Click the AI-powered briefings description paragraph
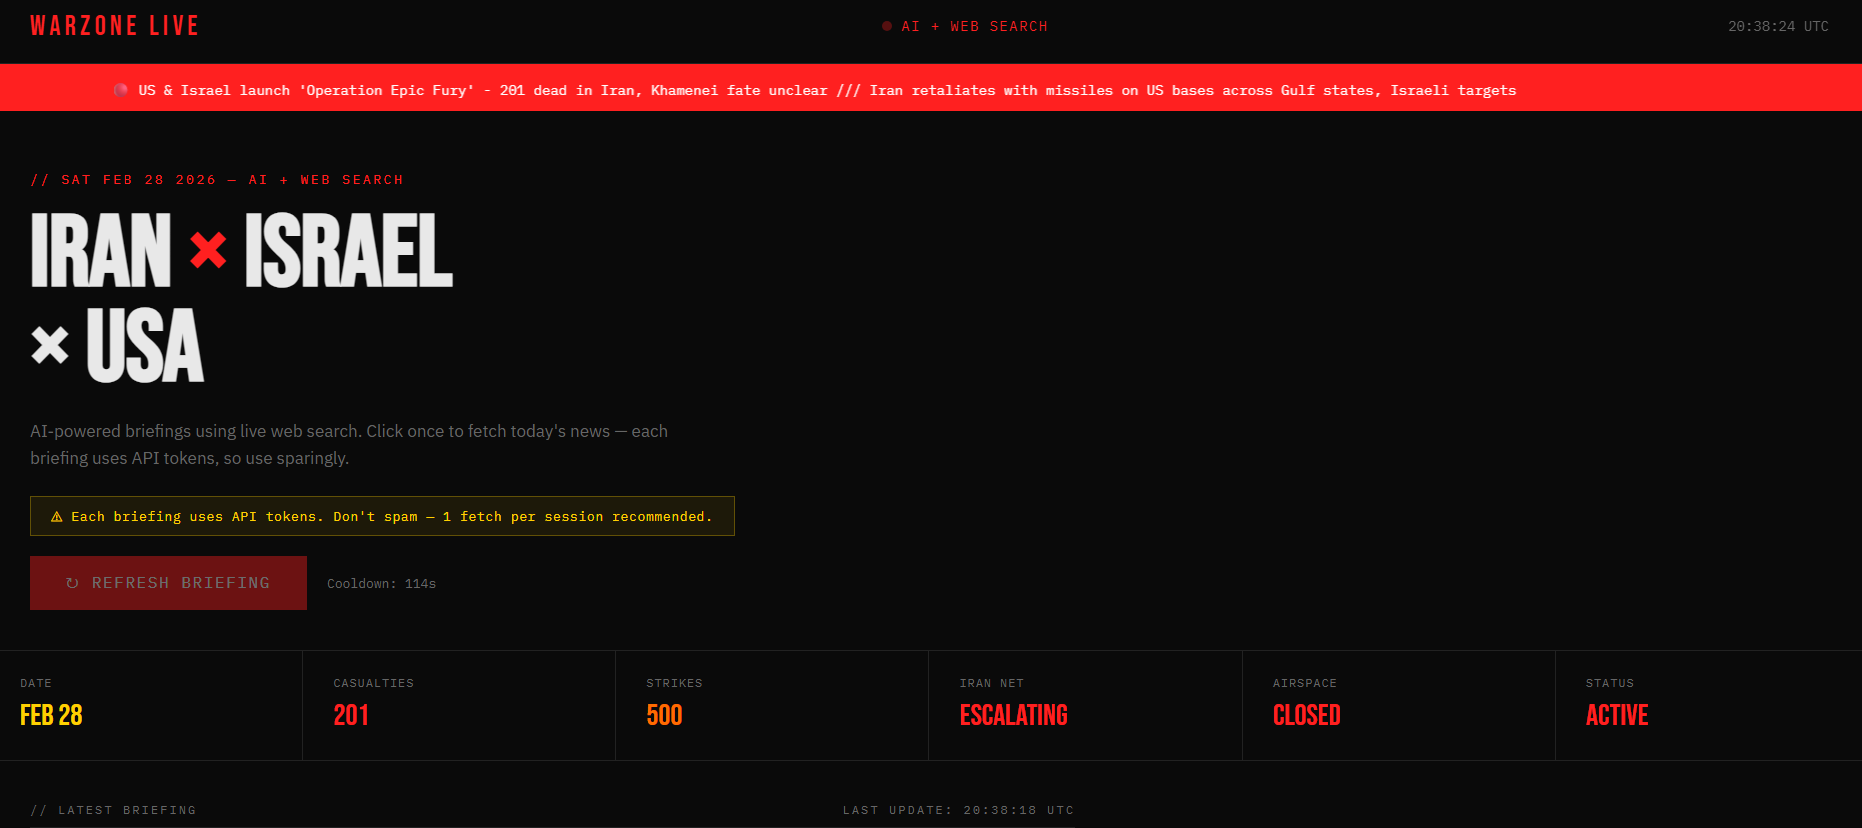The height and width of the screenshot is (828, 1862). point(349,444)
